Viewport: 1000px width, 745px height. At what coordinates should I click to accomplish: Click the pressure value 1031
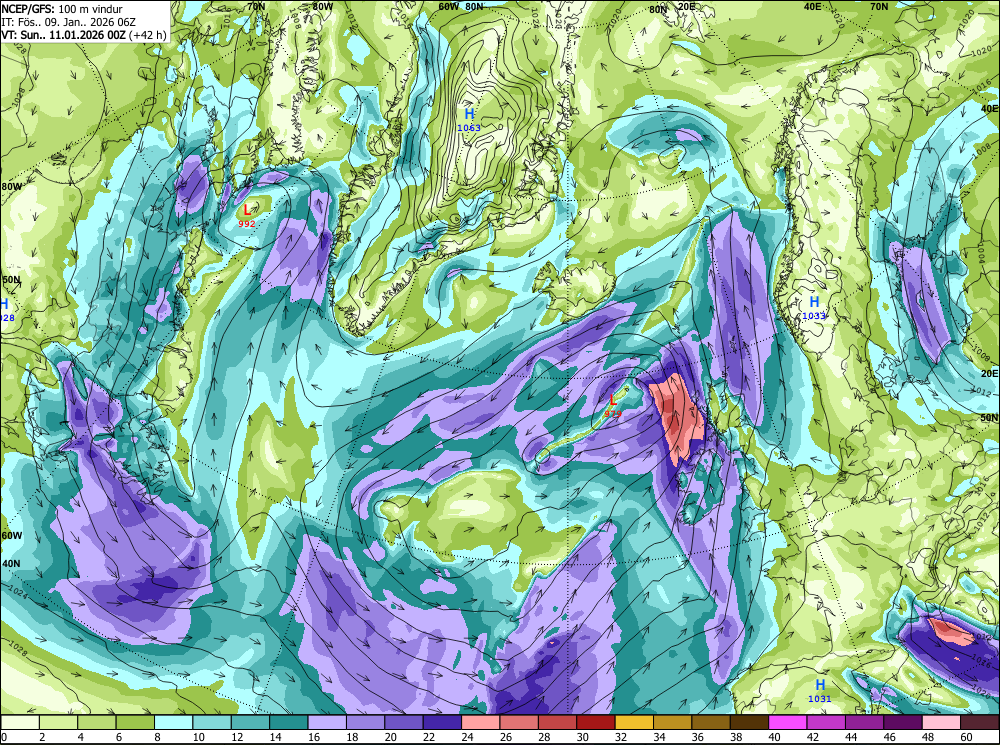click(x=820, y=698)
